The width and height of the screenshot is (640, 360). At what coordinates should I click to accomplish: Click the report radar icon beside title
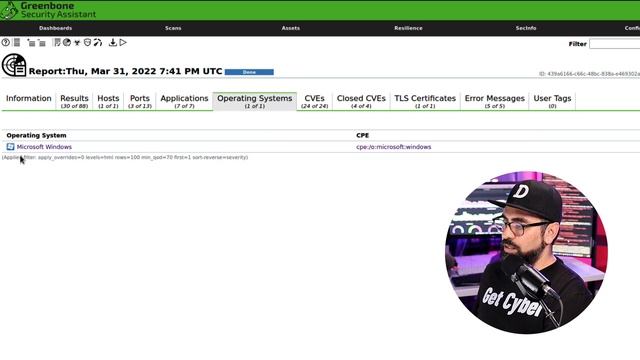click(14, 65)
